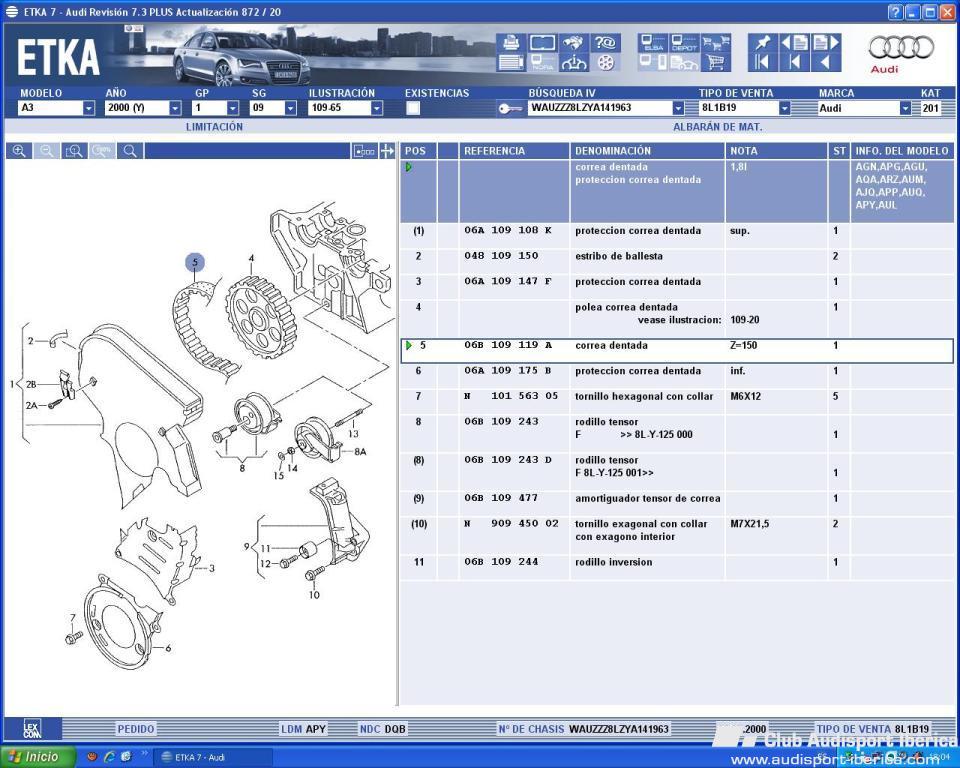960x768 pixels.
Task: Click the plain magnifier icon
Action: [x=130, y=151]
